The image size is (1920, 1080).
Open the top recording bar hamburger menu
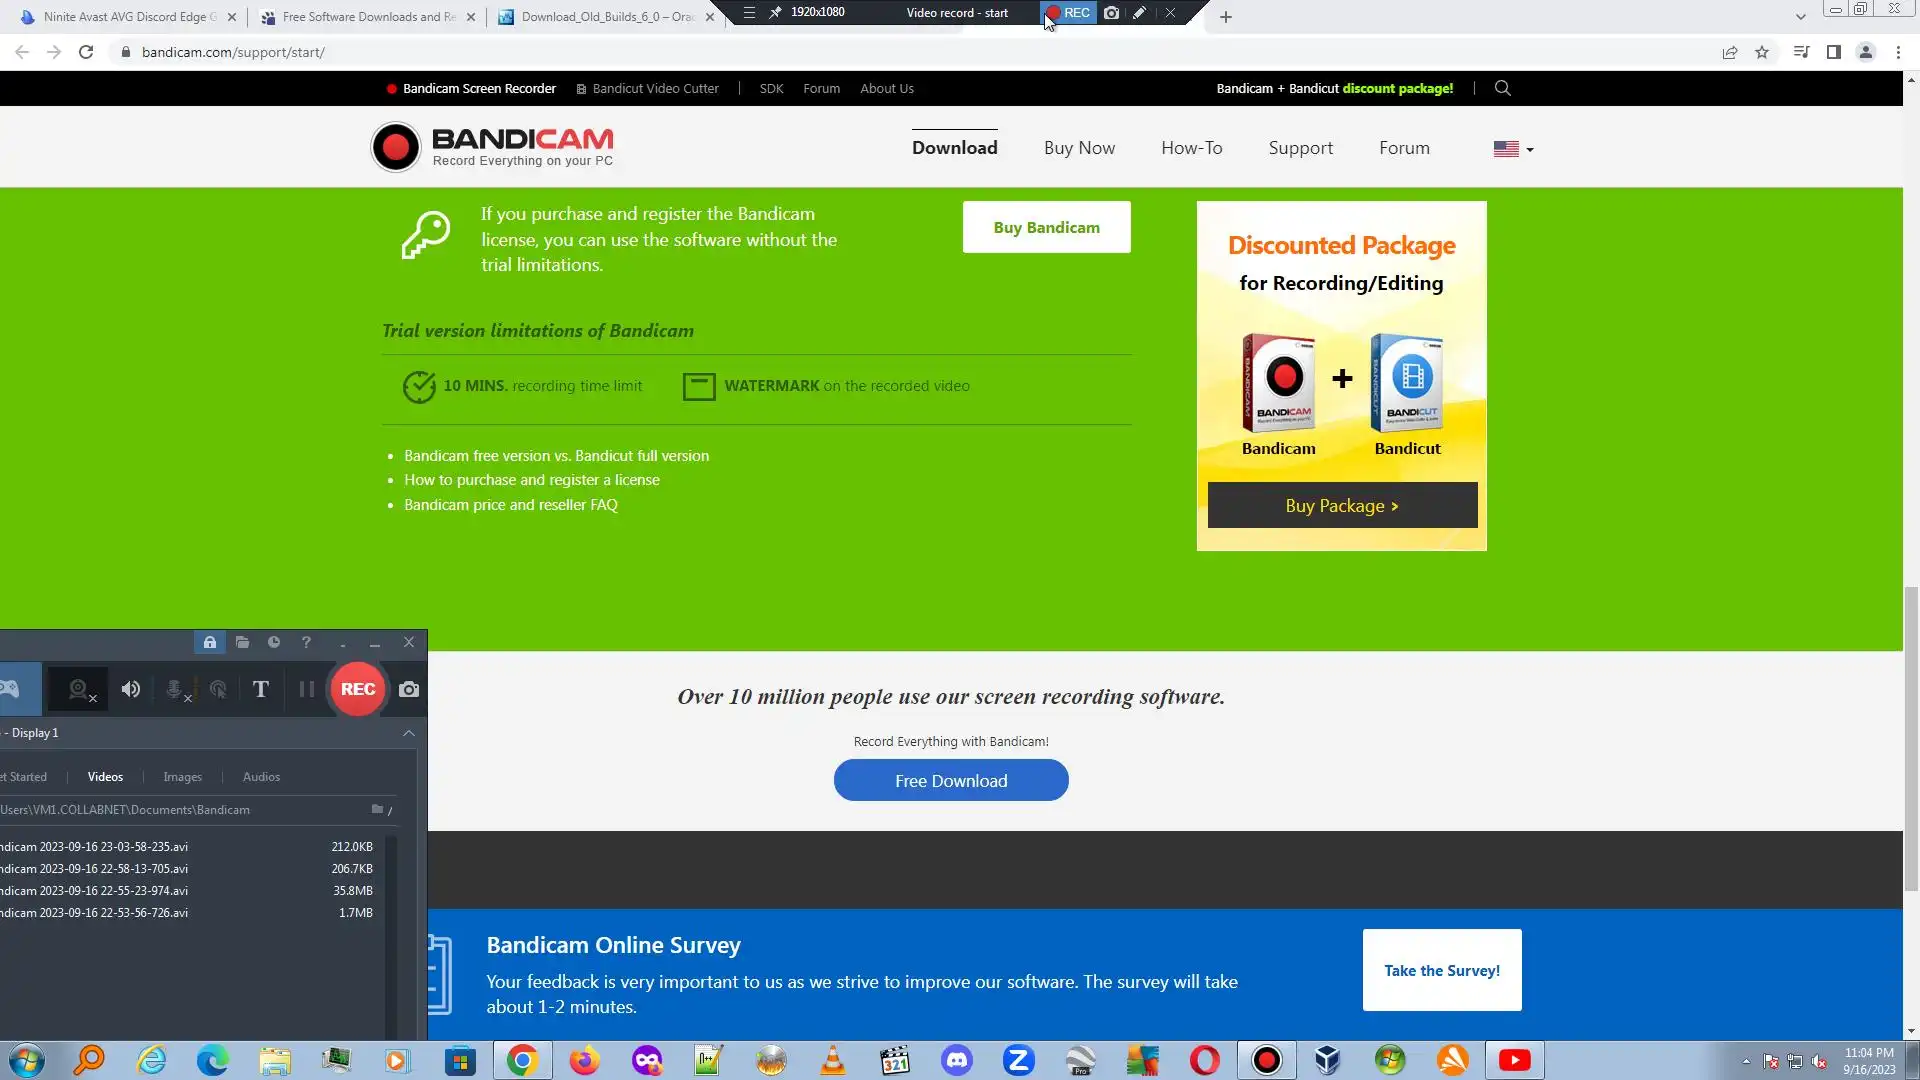pos(749,13)
